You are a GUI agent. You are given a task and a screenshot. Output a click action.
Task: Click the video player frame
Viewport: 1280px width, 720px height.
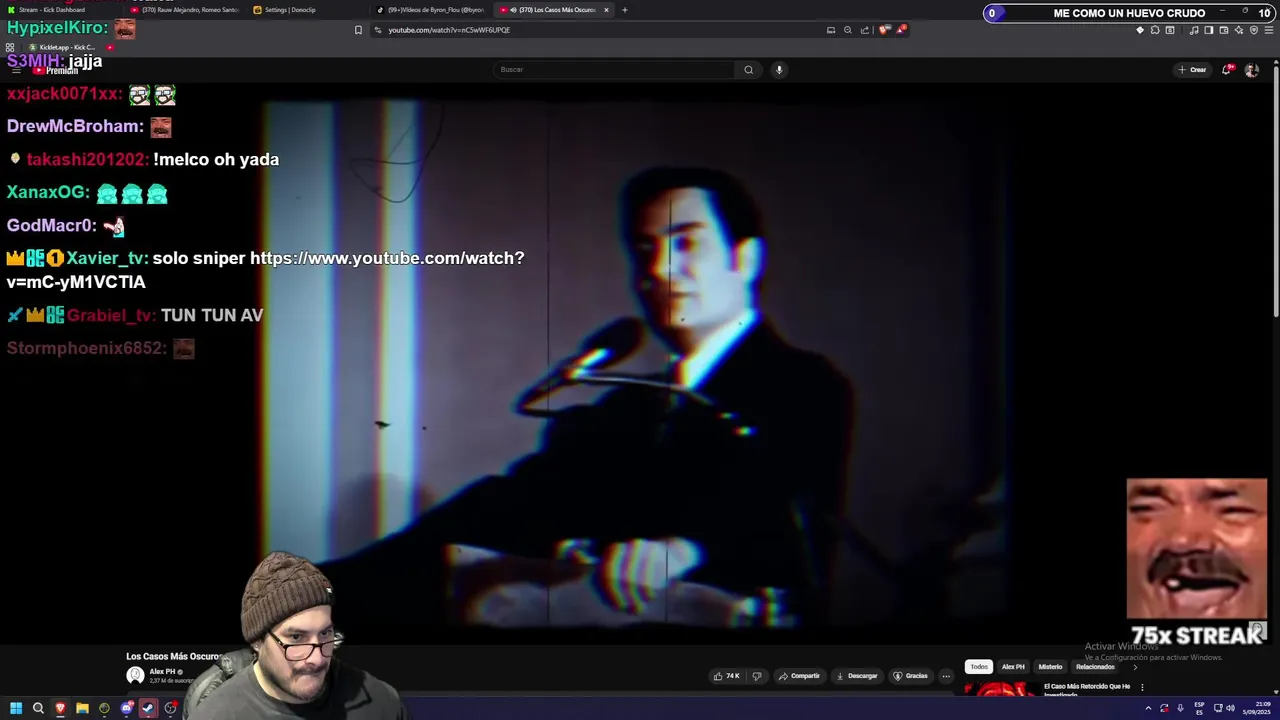click(x=640, y=365)
